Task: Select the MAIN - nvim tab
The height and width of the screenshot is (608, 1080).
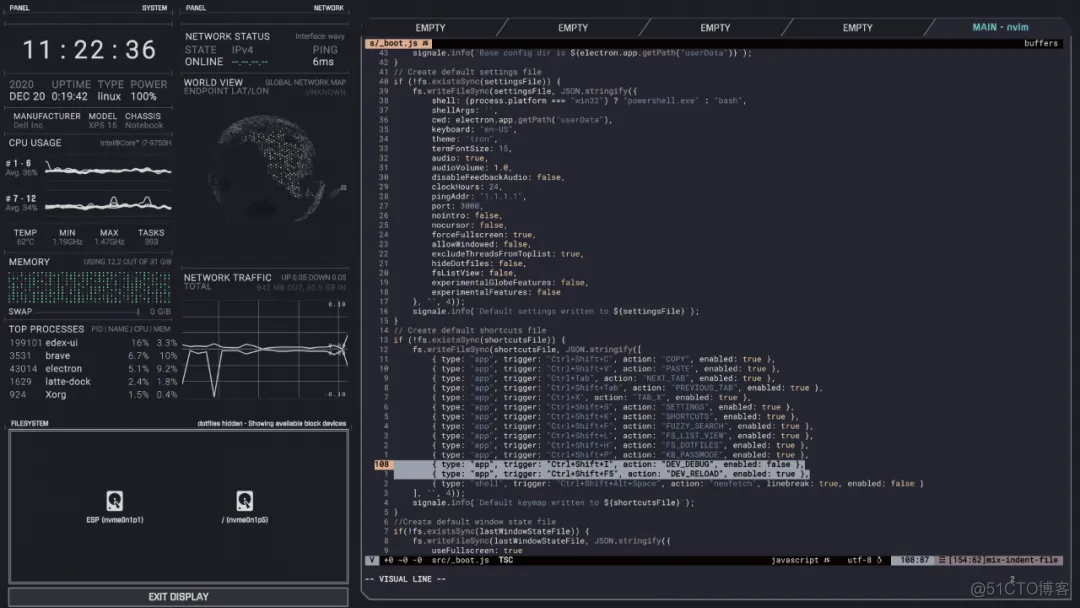Action: (x=1000, y=28)
